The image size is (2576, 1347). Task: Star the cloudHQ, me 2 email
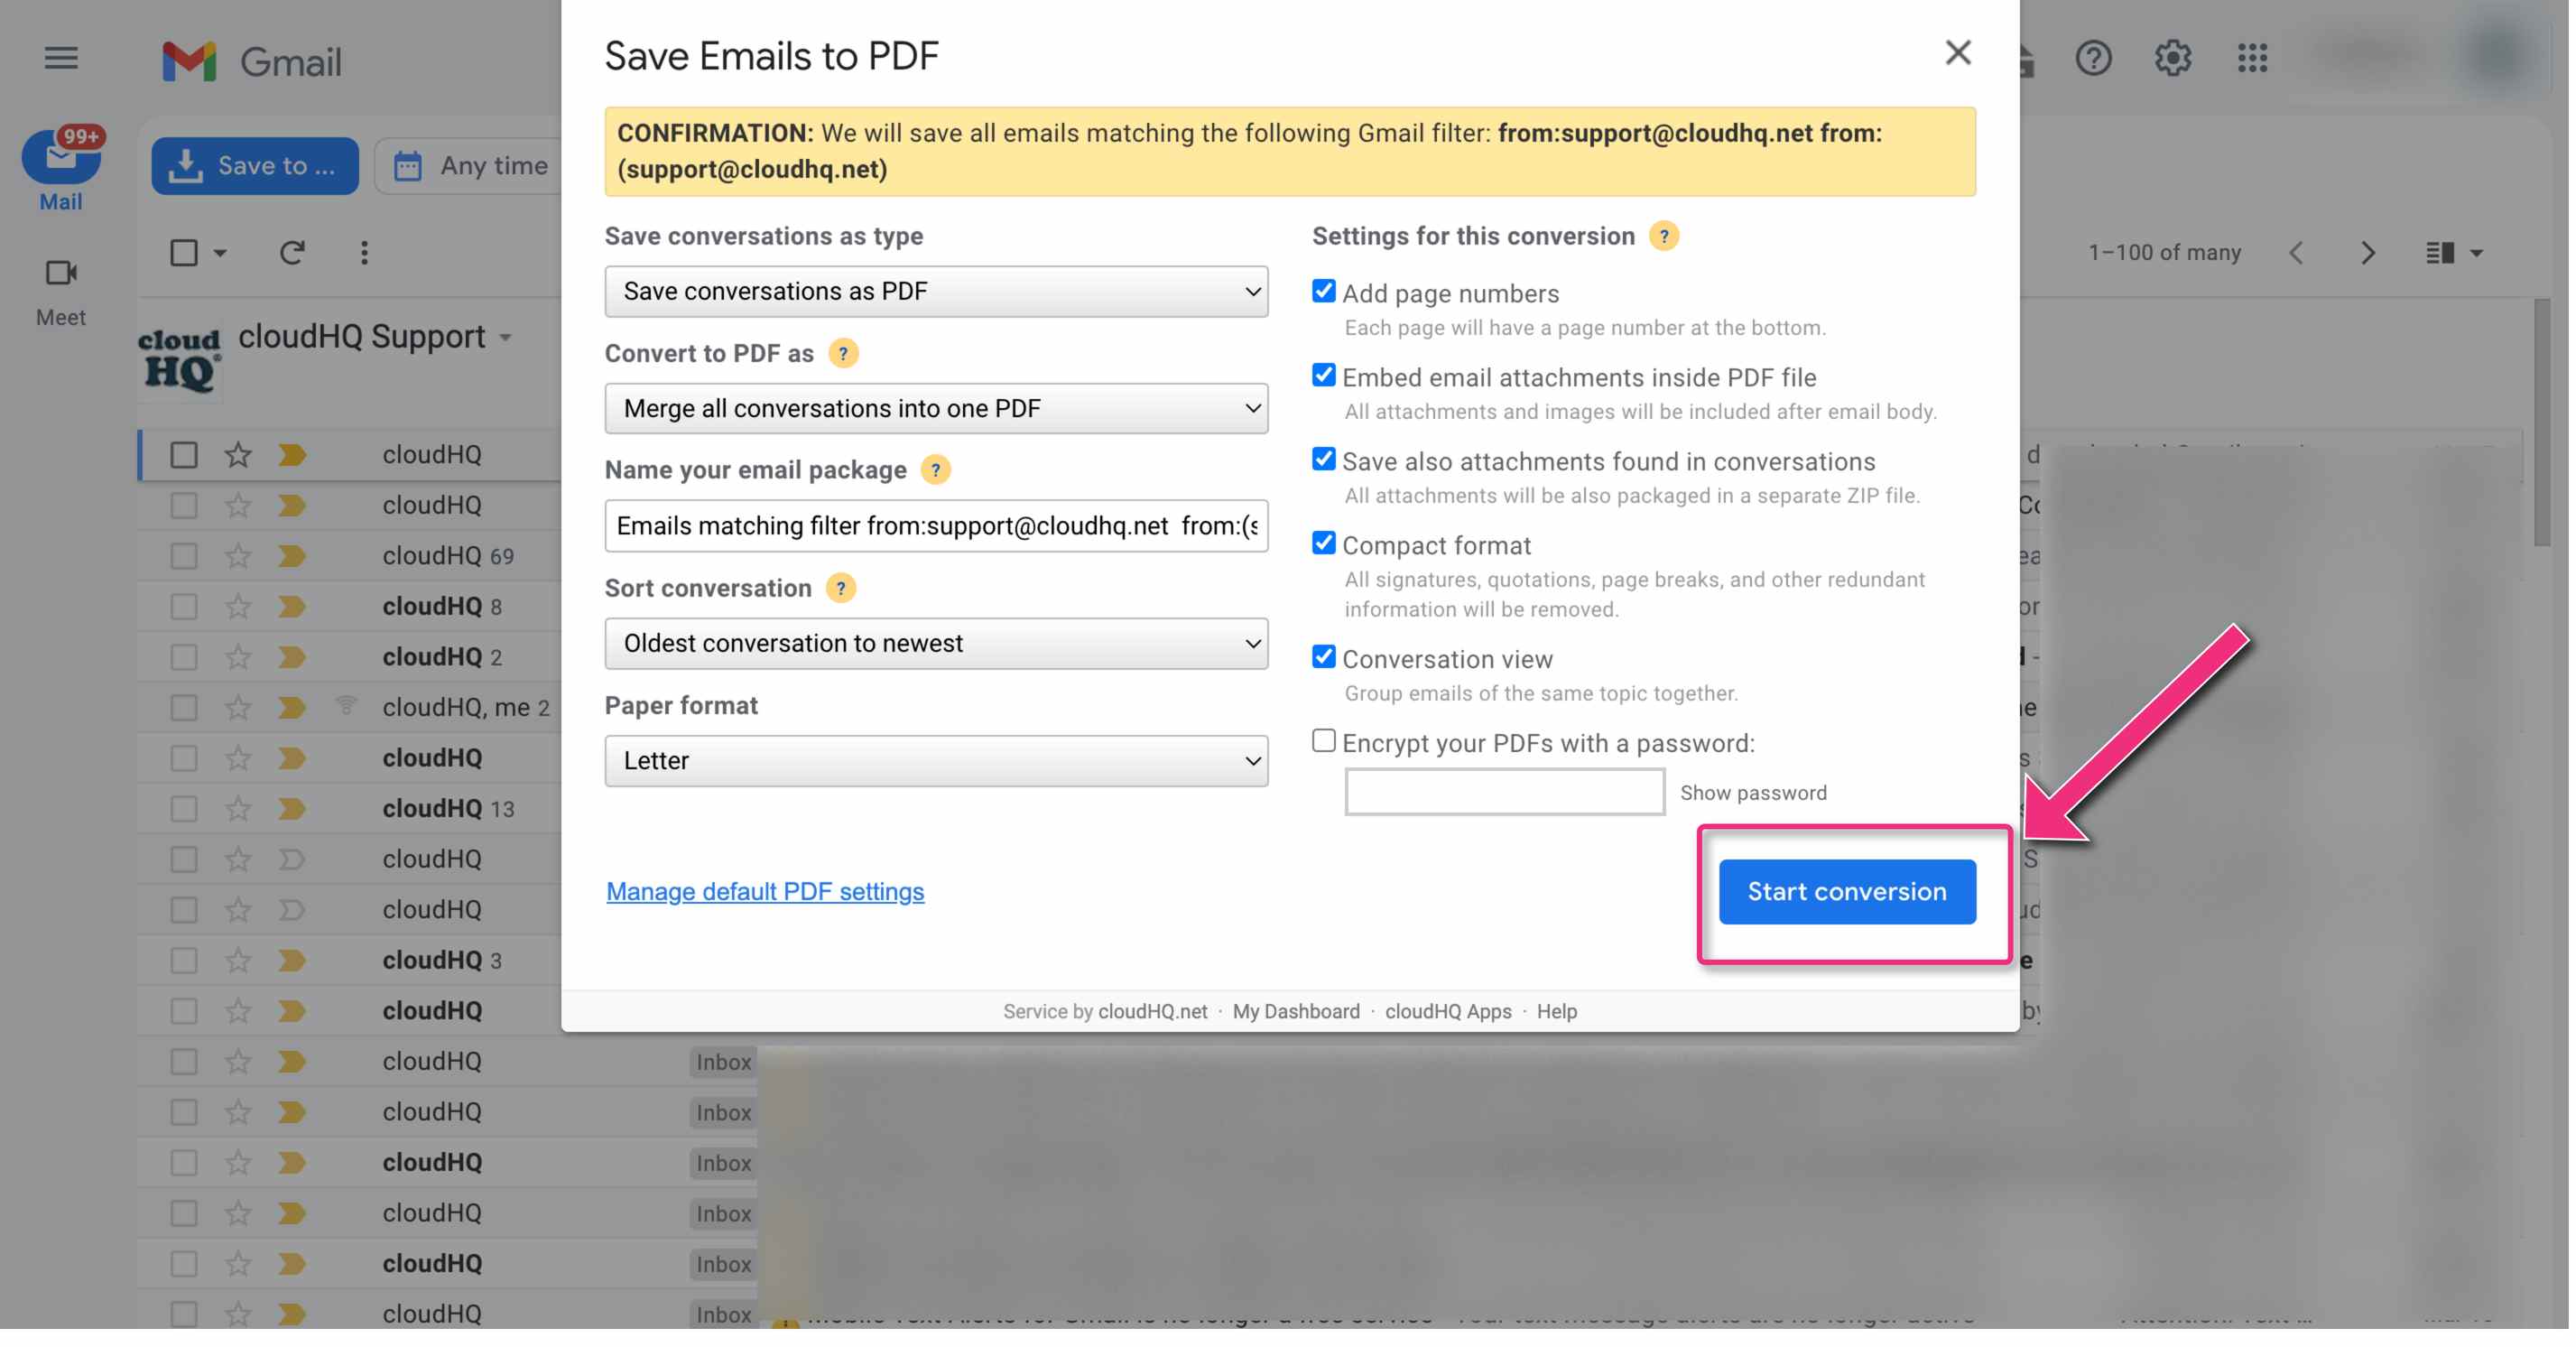pyautogui.click(x=237, y=707)
